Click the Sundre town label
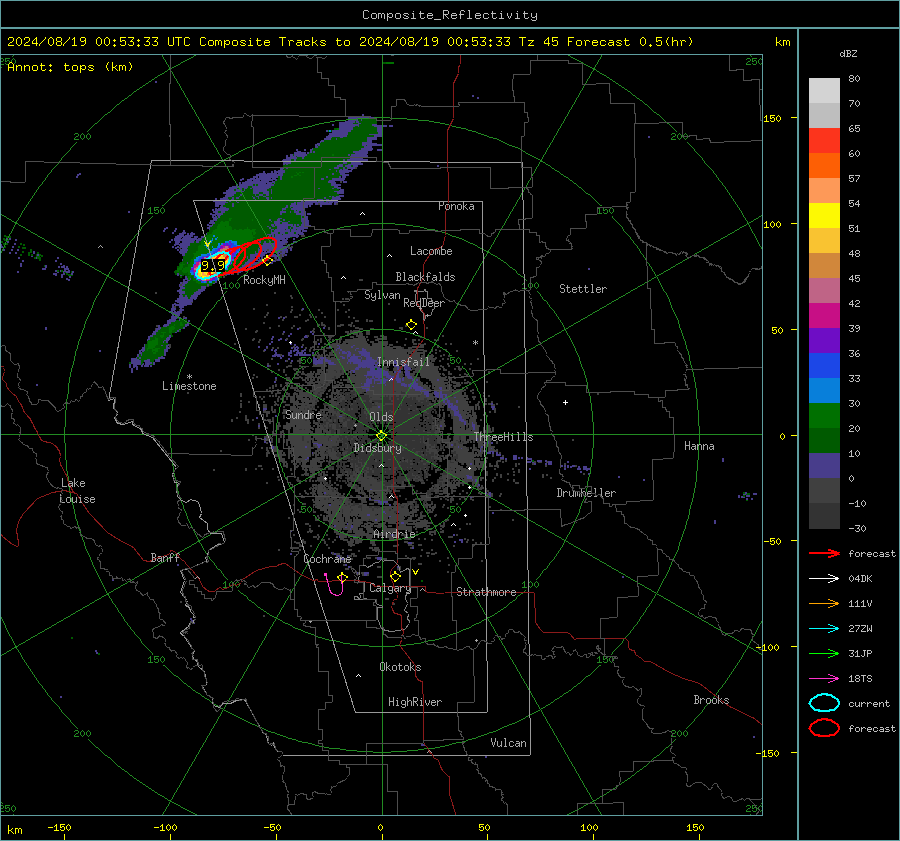This screenshot has height=841, width=900. 303,414
